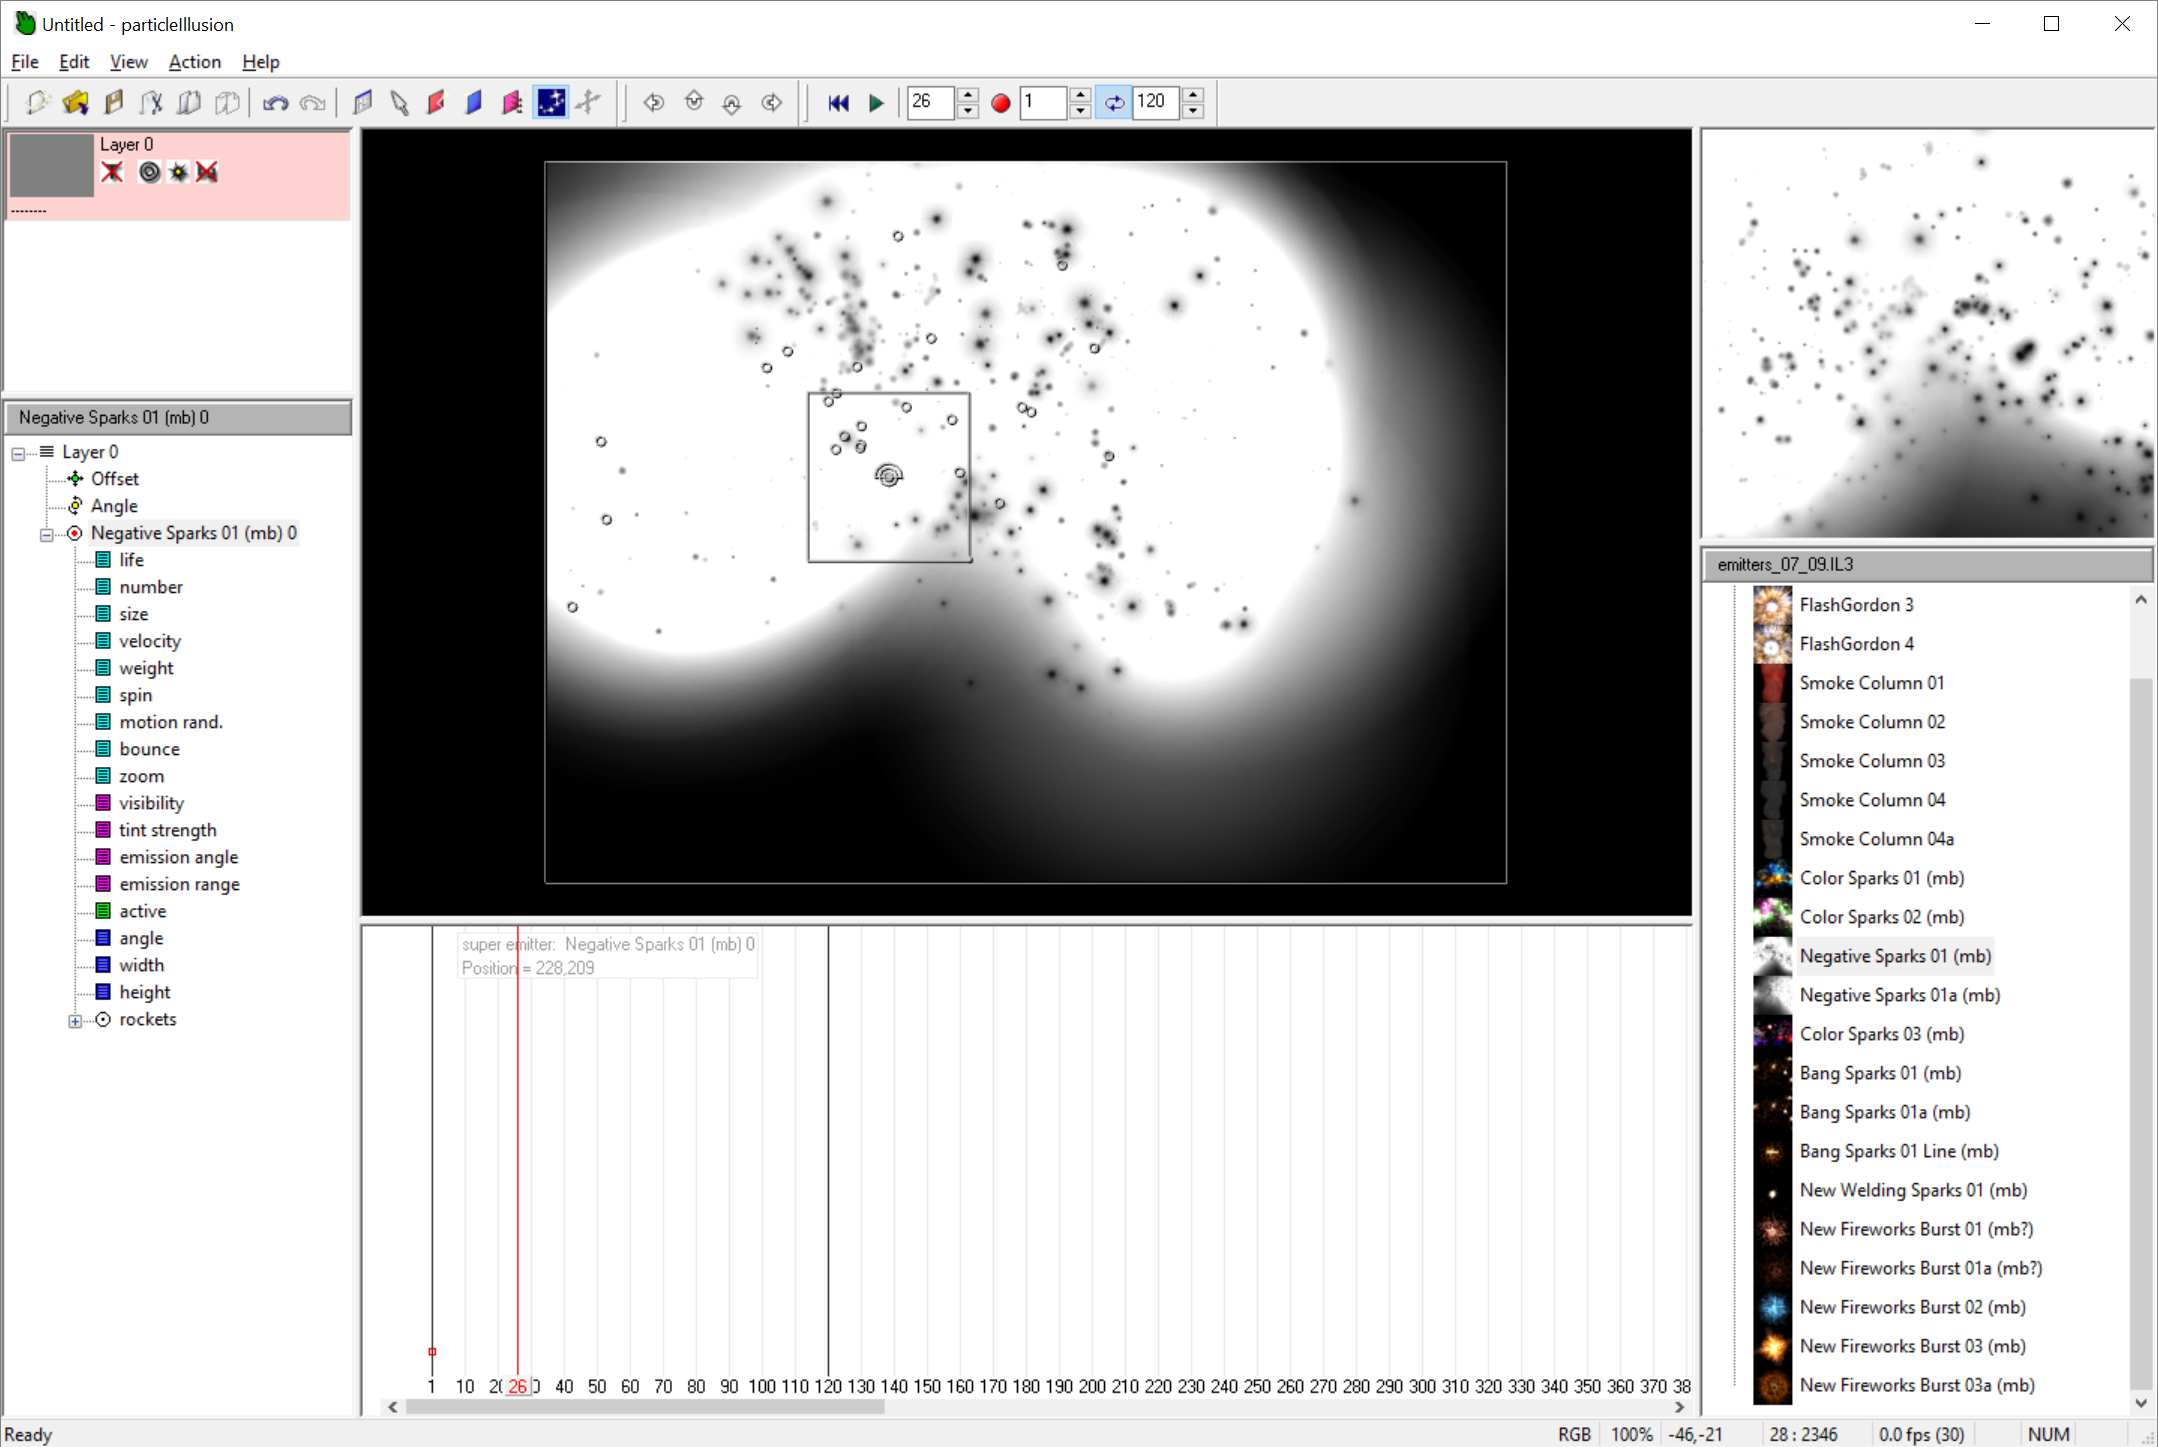Screen dimensions: 2158x1447
Task: Click the current frame number field
Action: click(930, 102)
